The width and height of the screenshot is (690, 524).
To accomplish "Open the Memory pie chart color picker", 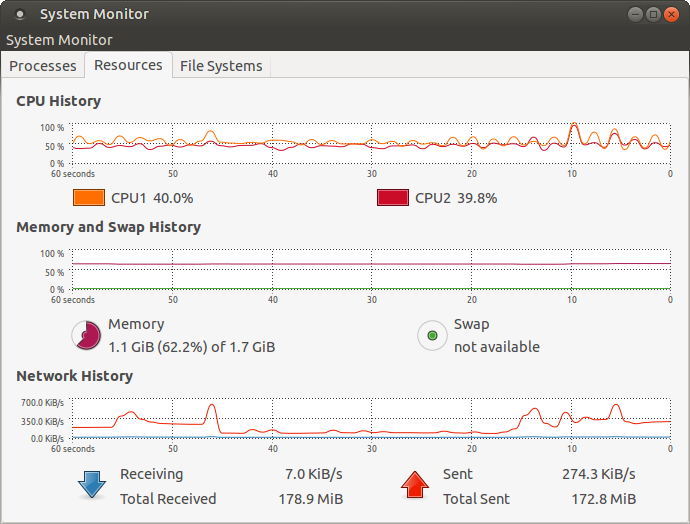I will point(86,336).
